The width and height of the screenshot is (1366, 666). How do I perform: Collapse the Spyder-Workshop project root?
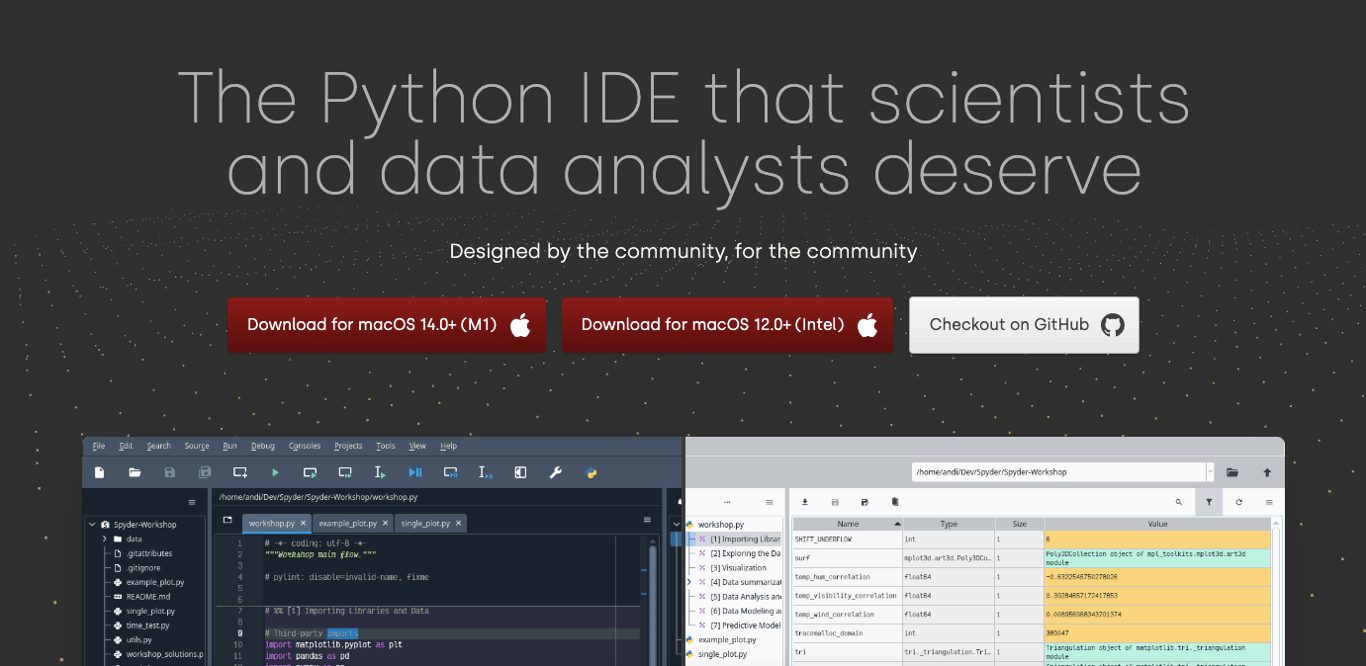pos(92,524)
